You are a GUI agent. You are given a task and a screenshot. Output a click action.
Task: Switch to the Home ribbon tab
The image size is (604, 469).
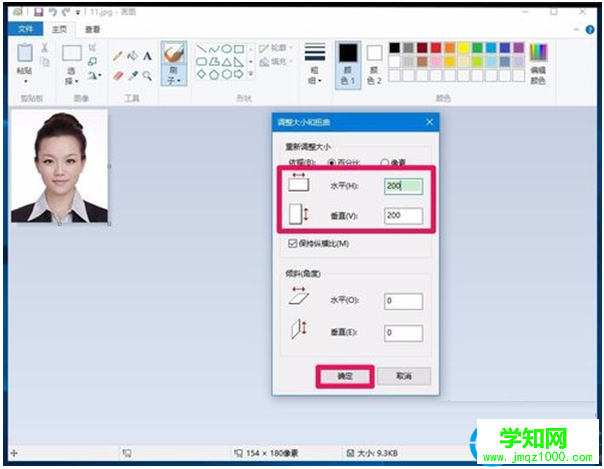point(59,29)
